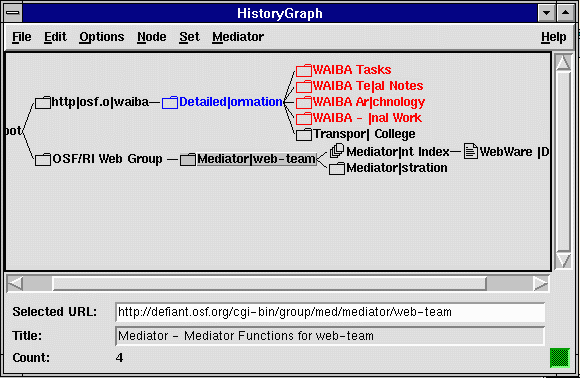The height and width of the screenshot is (378, 580).
Task: Click the stacked pages icon of Mediator|nt Index
Action: (337, 151)
